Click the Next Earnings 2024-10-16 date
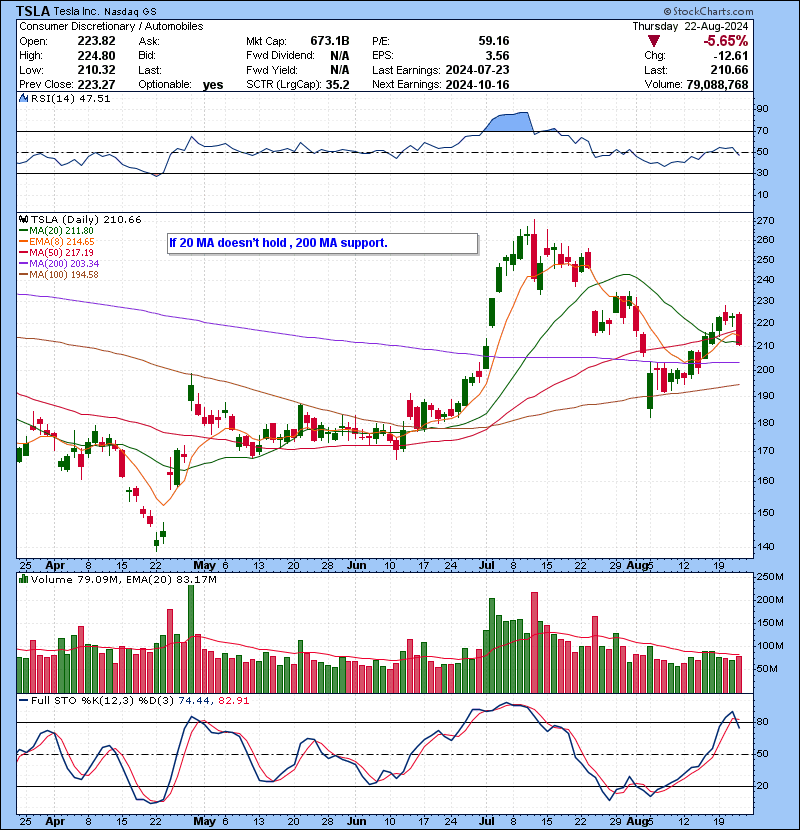 478,84
